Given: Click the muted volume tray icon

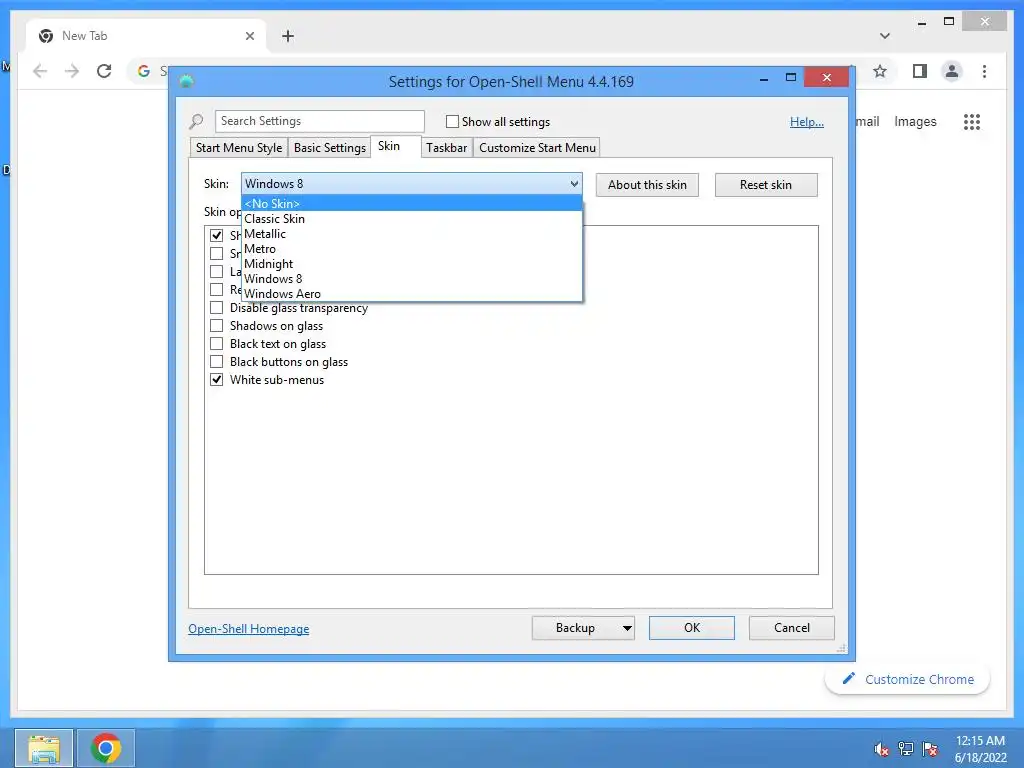Looking at the screenshot, I should 881,749.
